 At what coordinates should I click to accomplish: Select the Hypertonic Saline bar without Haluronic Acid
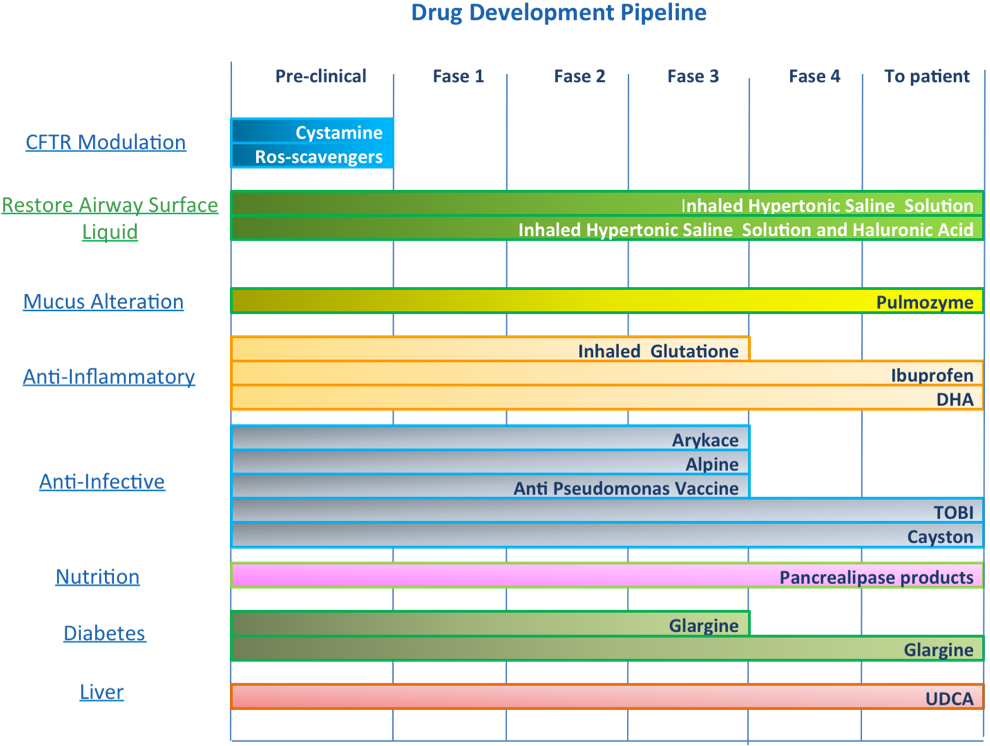coord(607,204)
